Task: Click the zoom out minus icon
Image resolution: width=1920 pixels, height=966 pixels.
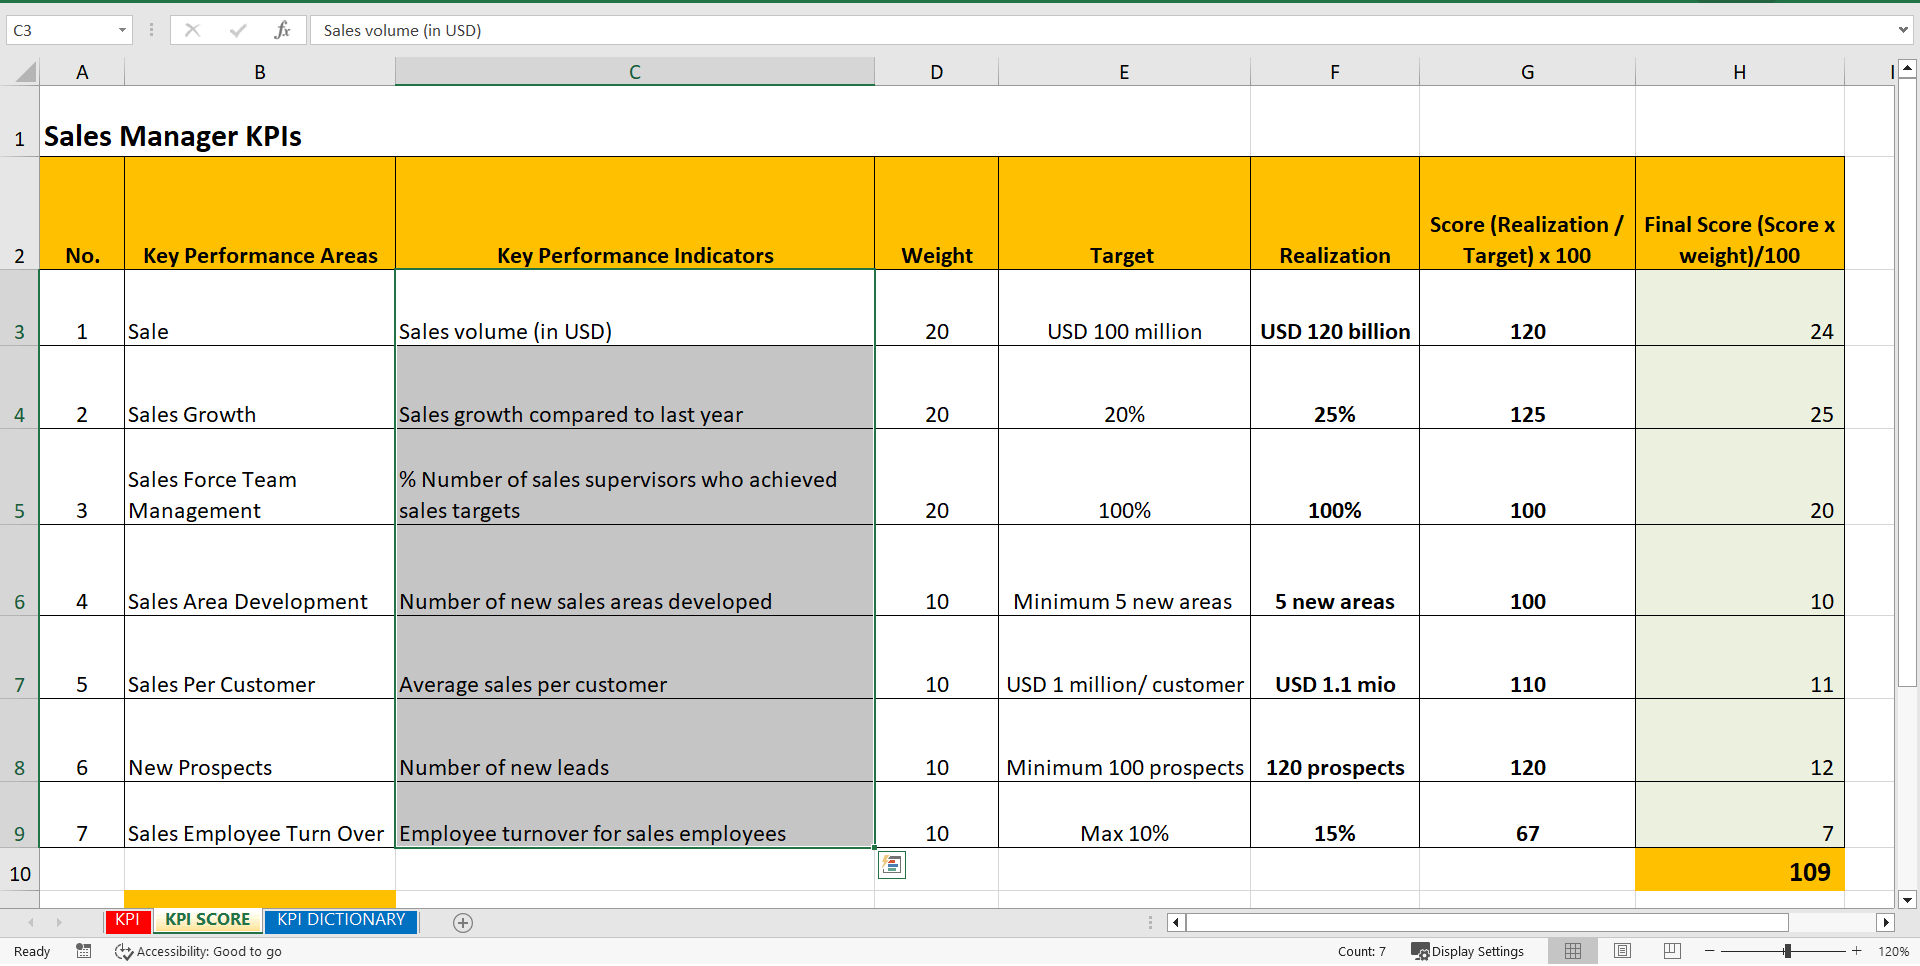Action: click(x=1710, y=951)
